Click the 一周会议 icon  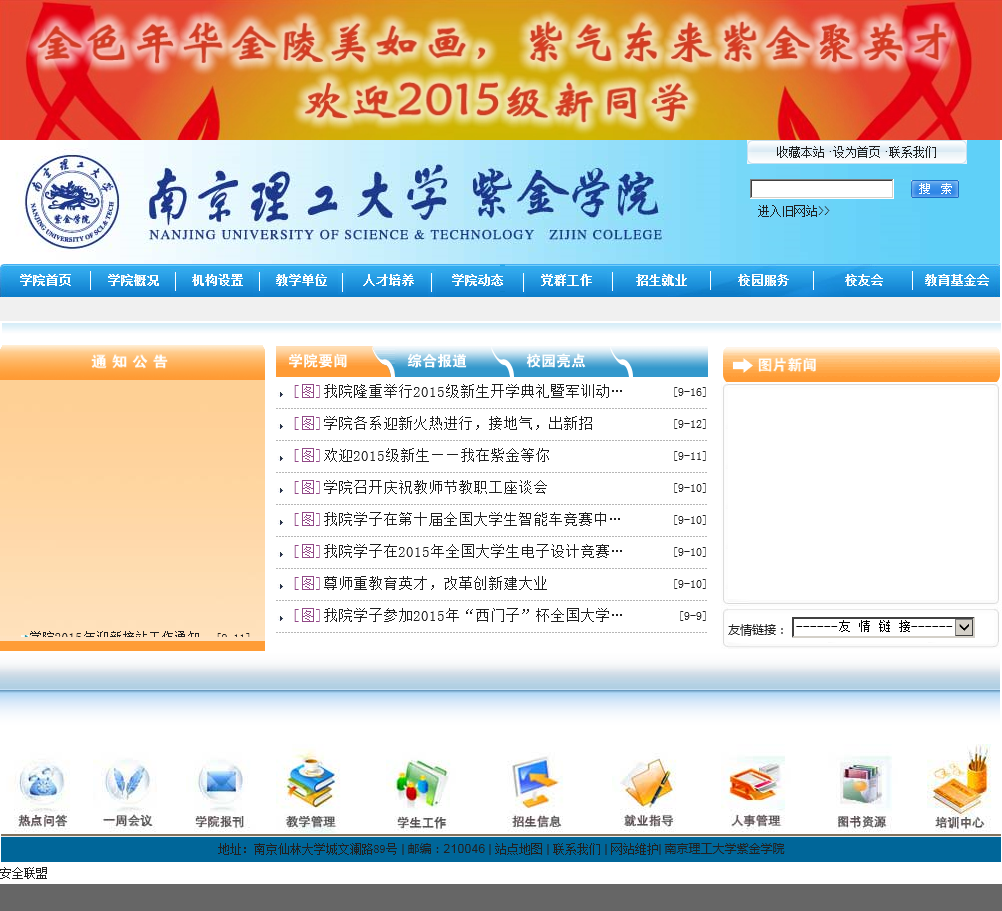(x=126, y=789)
